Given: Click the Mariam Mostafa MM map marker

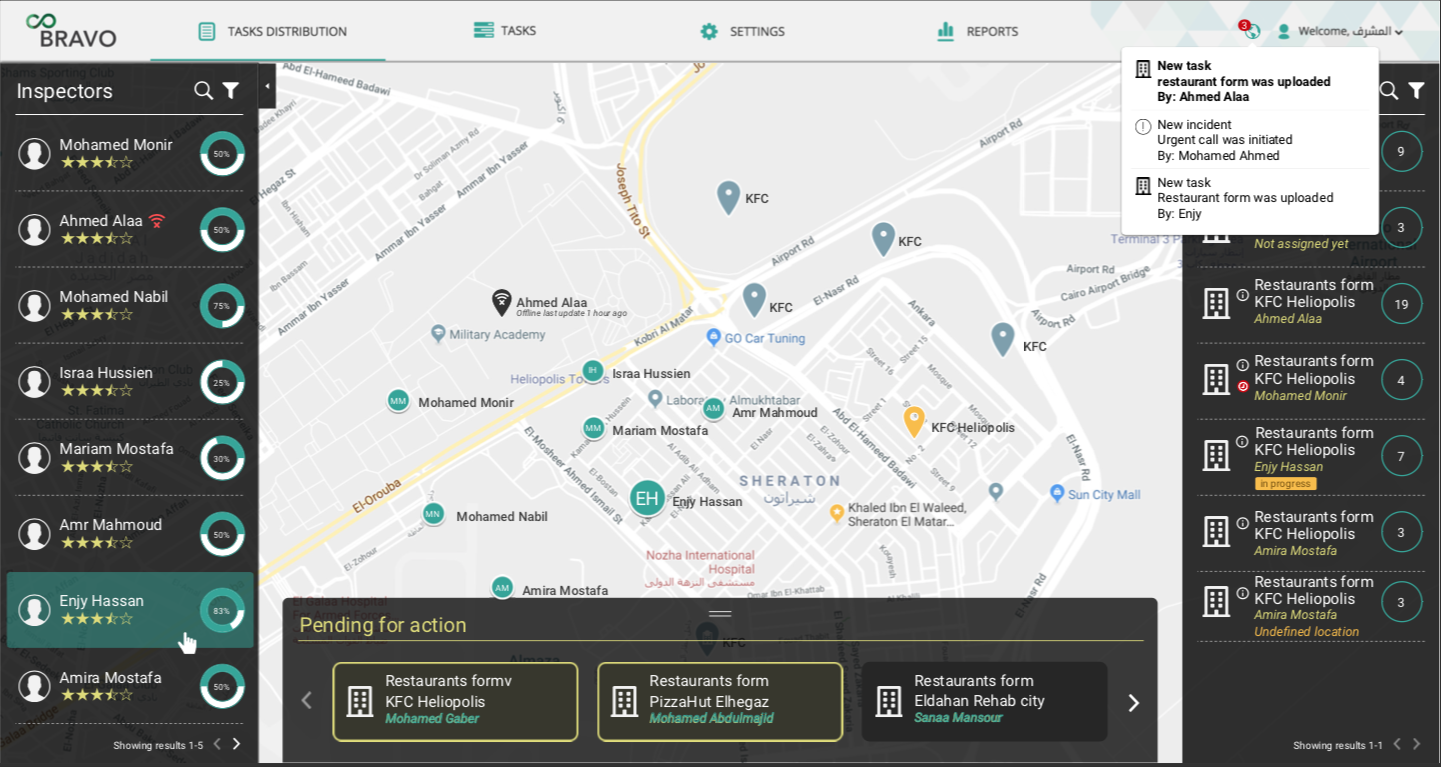Looking at the screenshot, I should coord(594,428).
